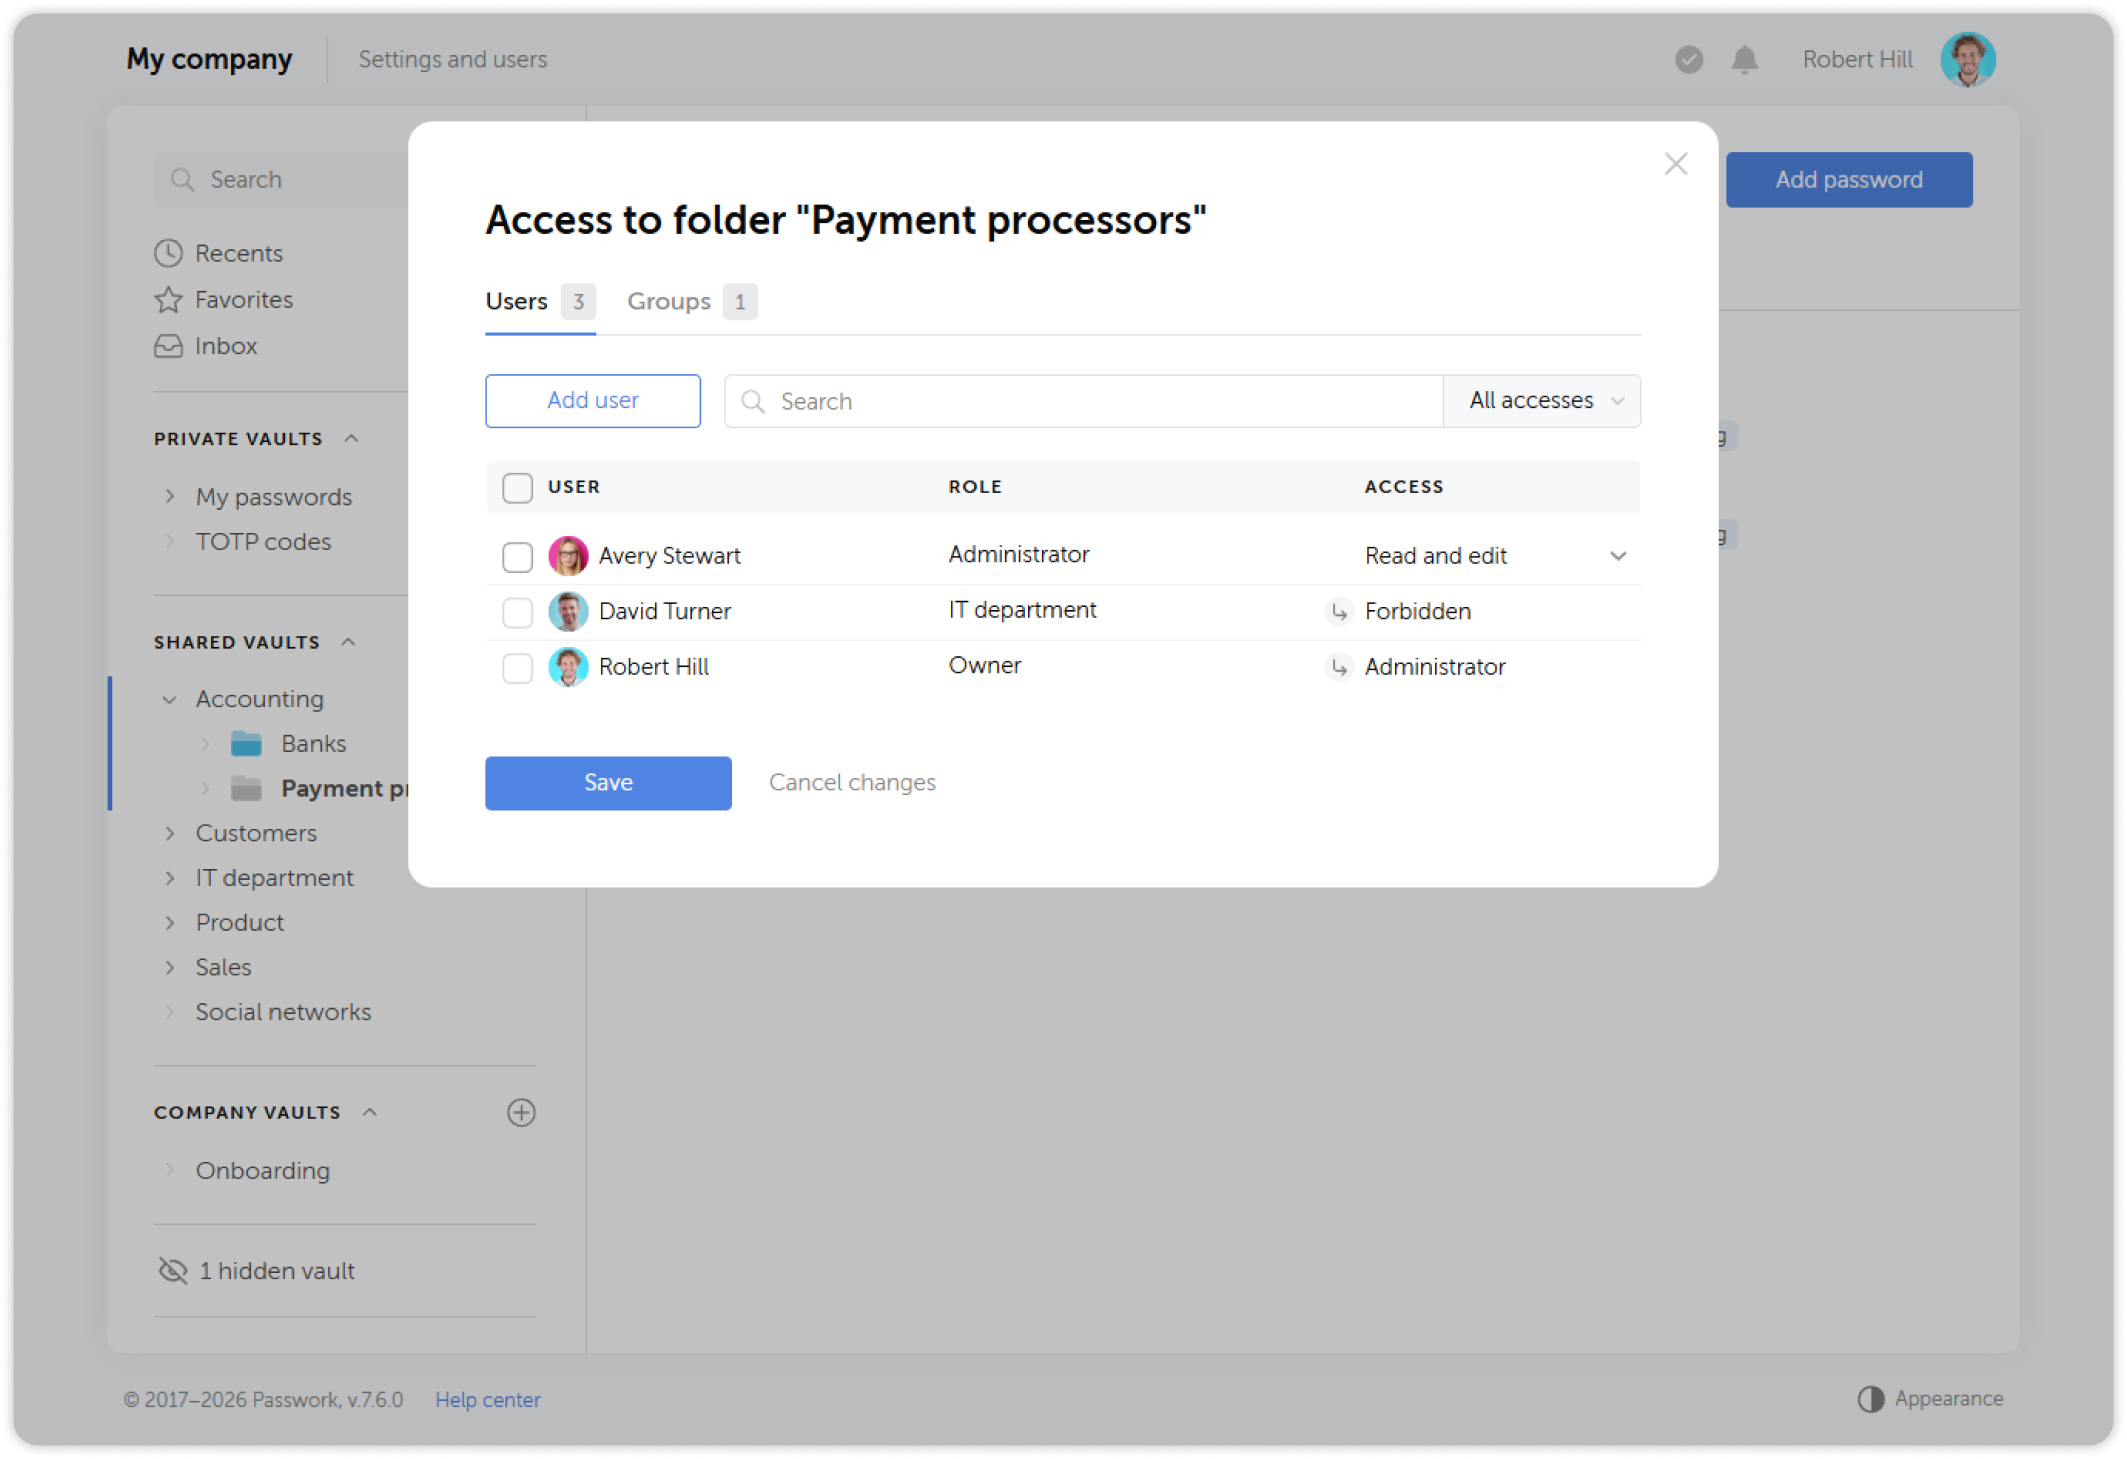Image resolution: width=2127 pixels, height=1459 pixels.
Task: Open Favorites via the star icon
Action: (x=168, y=299)
